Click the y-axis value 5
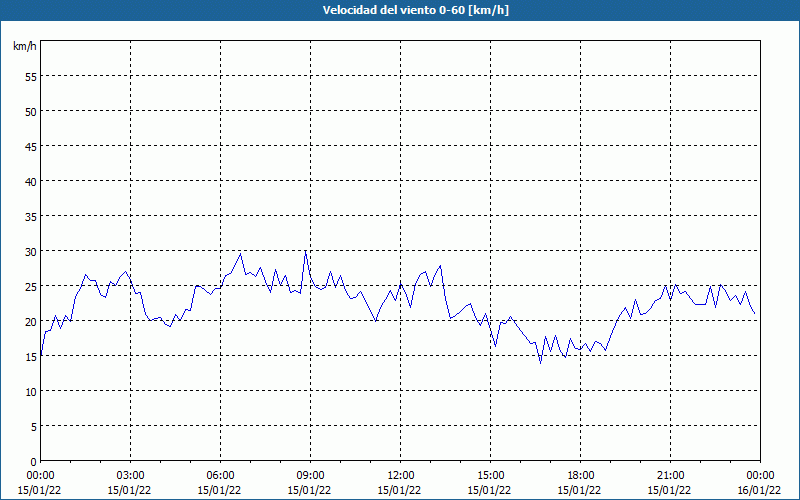800x500 pixels. (34, 427)
